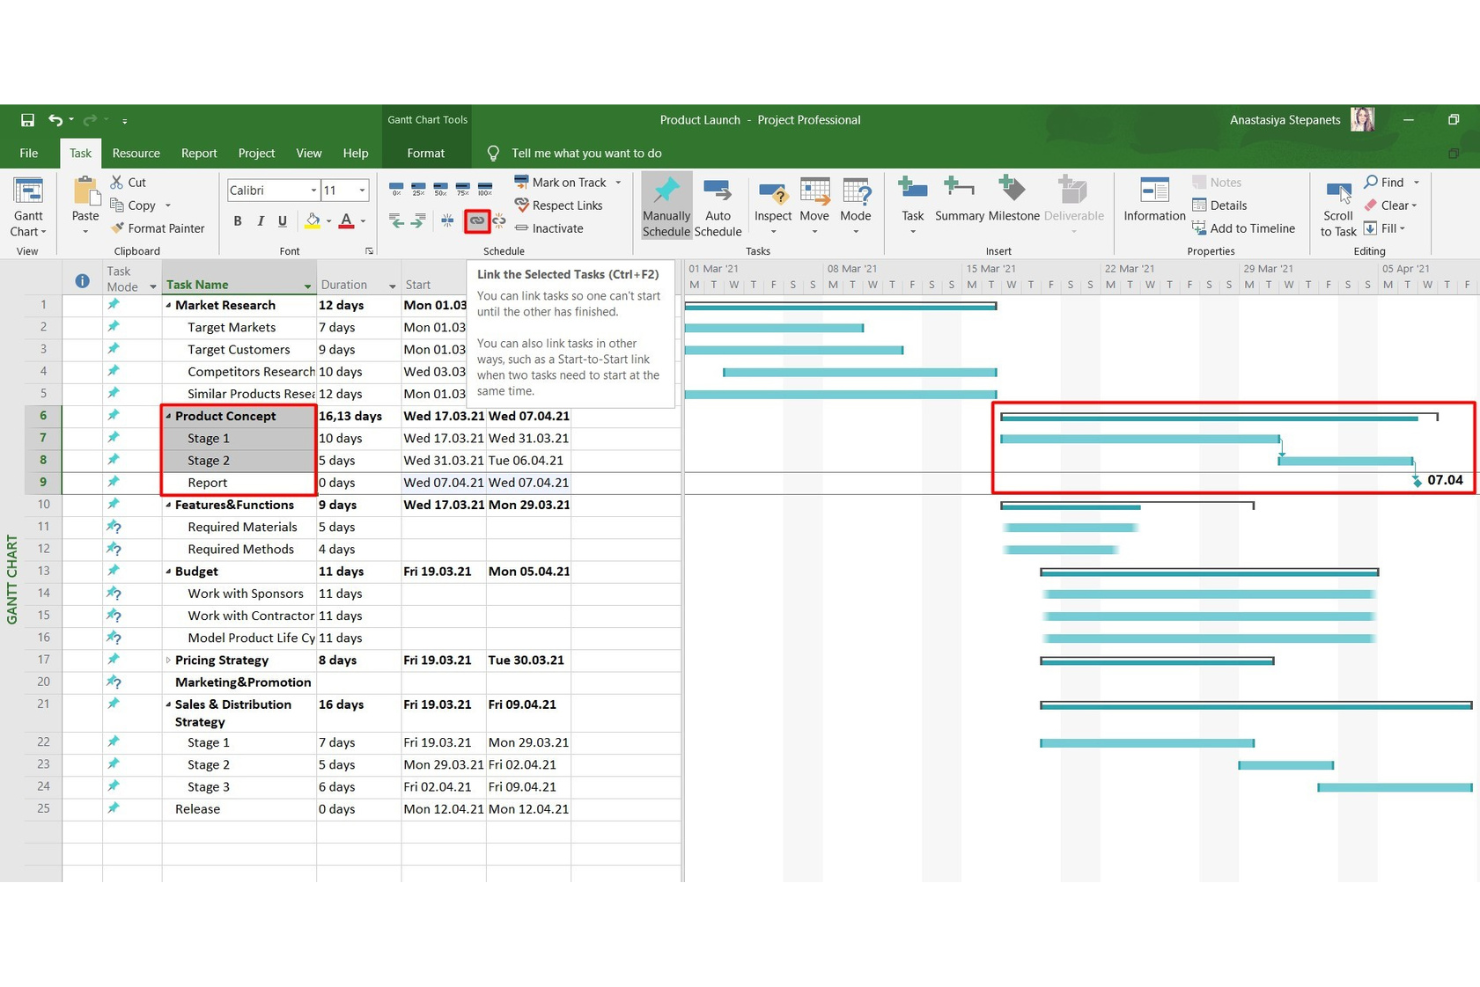Switch to the Report tab
This screenshot has width=1480, height=987.
(x=199, y=153)
